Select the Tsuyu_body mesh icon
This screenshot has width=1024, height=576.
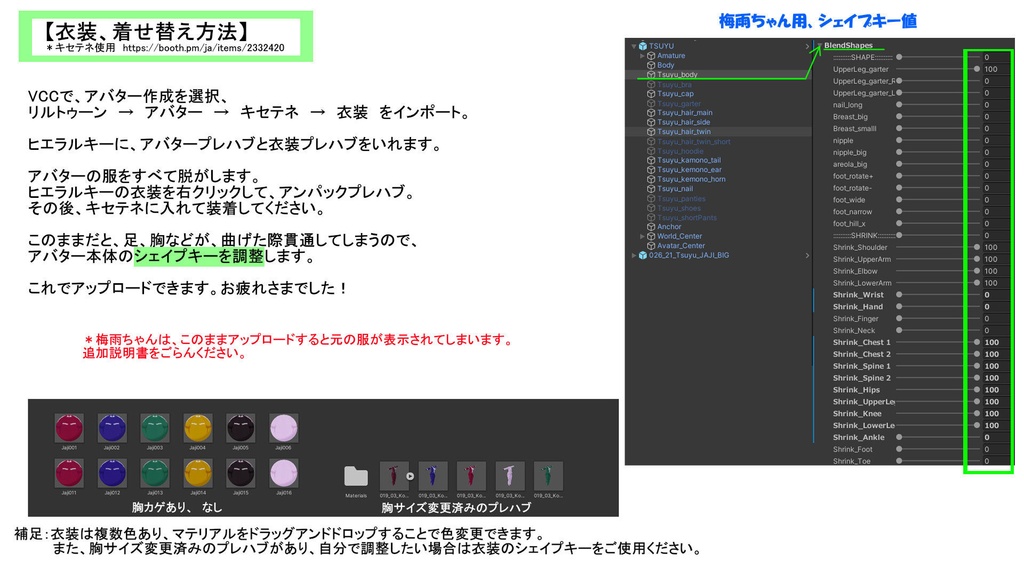tap(649, 74)
